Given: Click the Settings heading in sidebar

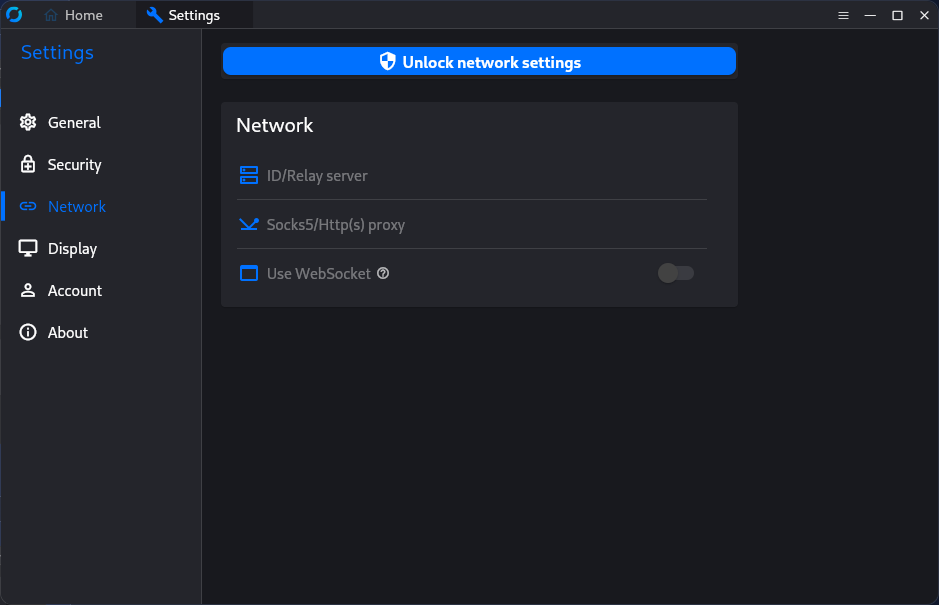Looking at the screenshot, I should 57,52.
